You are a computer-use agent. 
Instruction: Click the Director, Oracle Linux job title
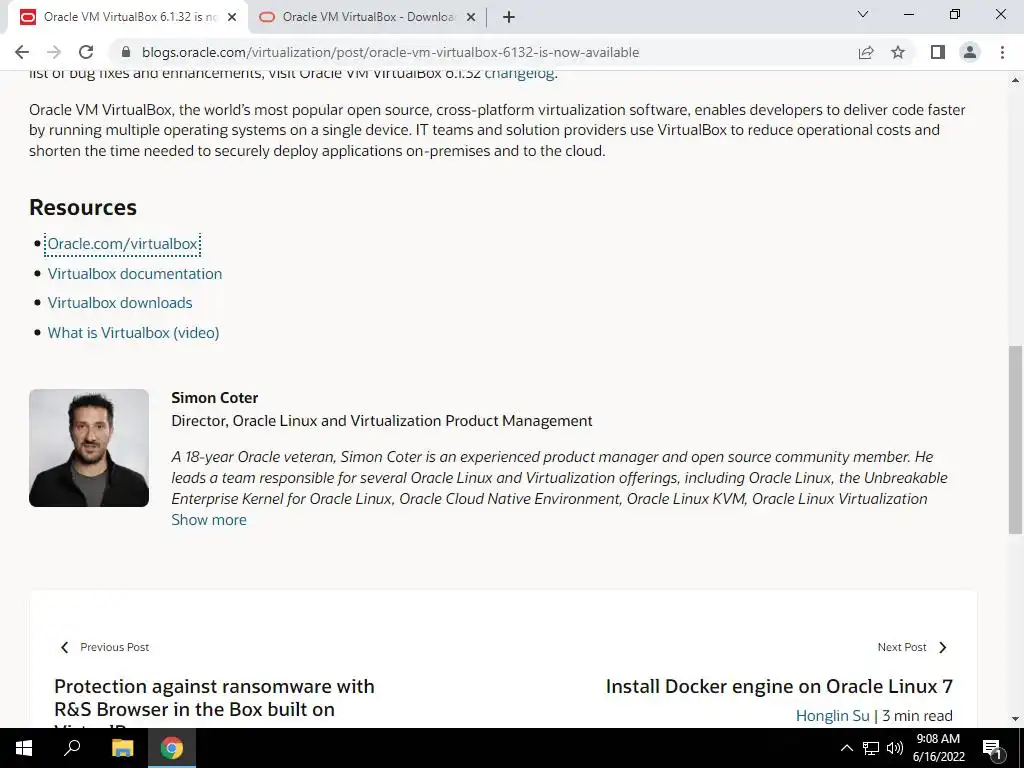tap(381, 421)
